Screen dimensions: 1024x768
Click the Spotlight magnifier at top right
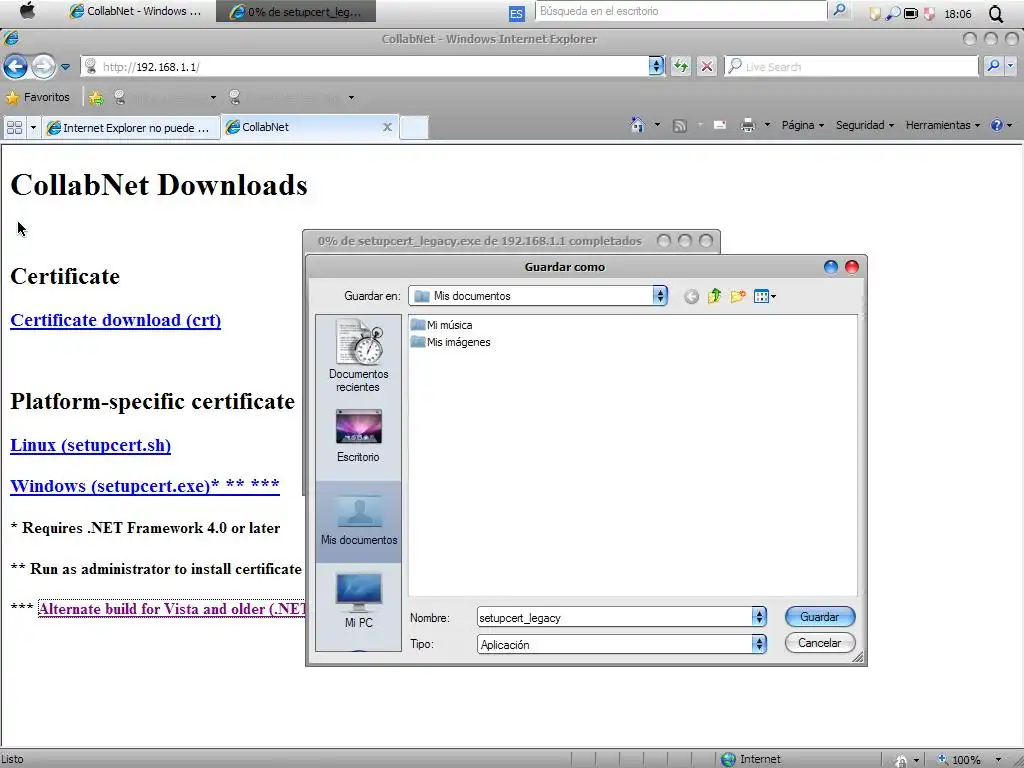point(996,13)
